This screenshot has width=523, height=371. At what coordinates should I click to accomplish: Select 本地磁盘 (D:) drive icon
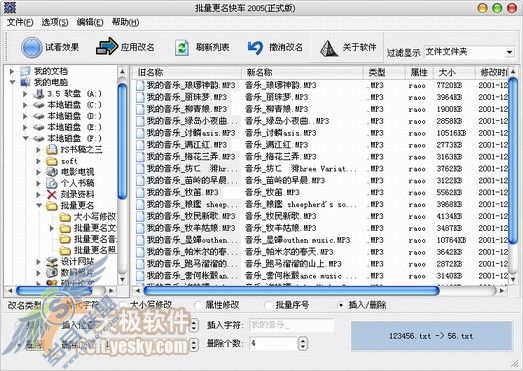pyautogui.click(x=39, y=116)
